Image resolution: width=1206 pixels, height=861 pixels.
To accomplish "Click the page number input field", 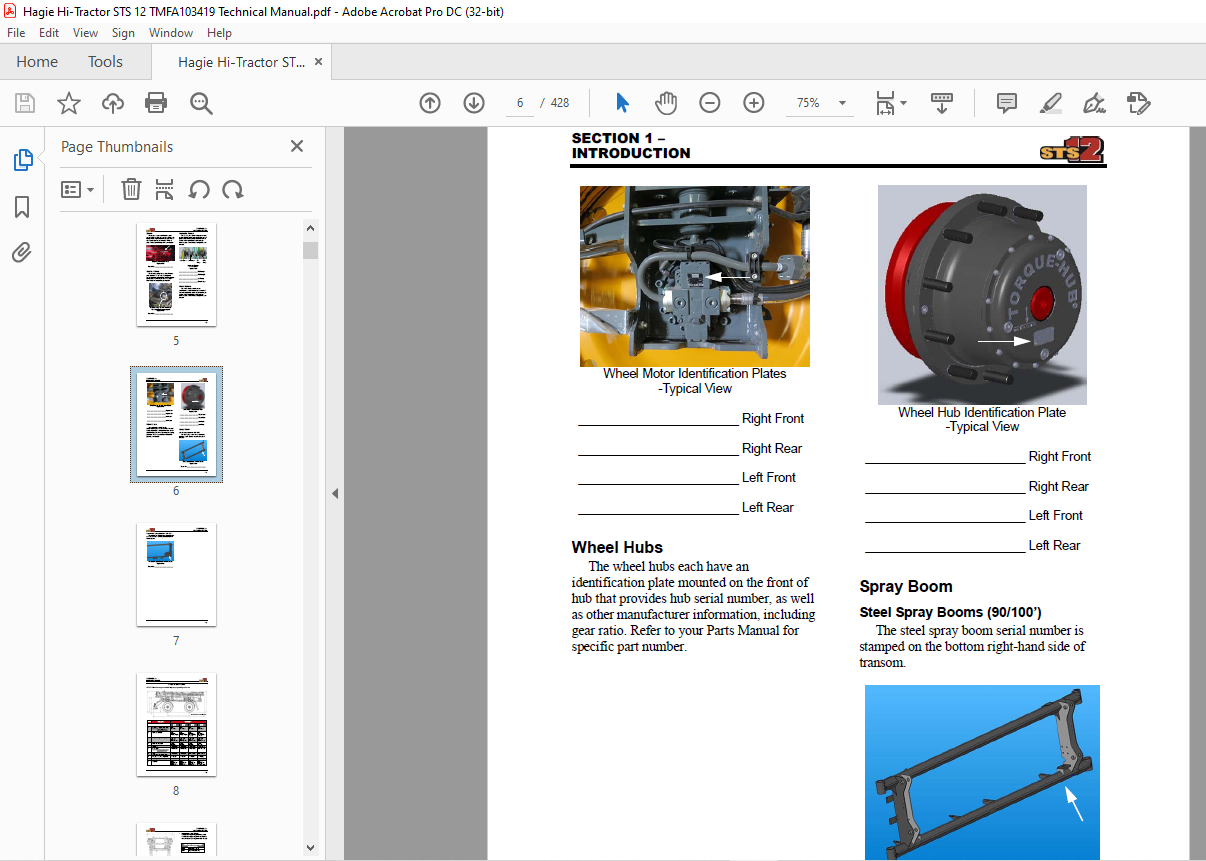I will point(520,103).
